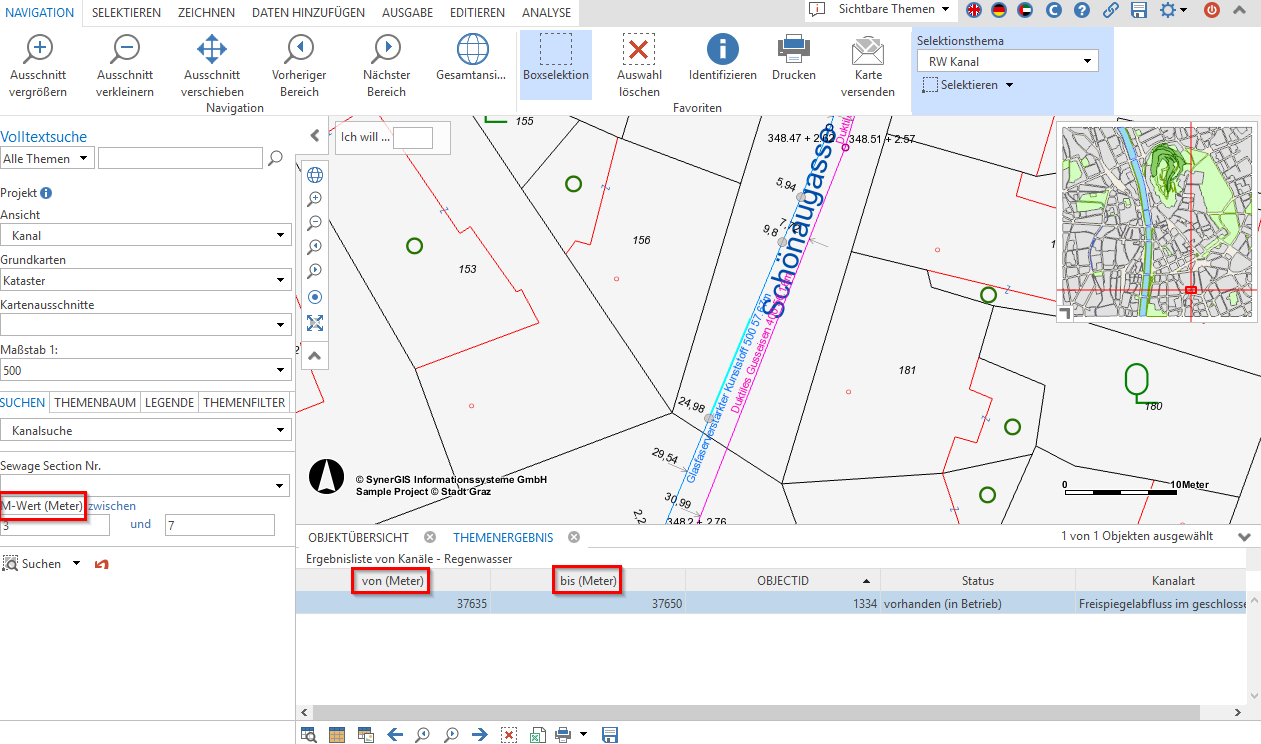This screenshot has height=744, width=1261.
Task: Switch language with German flag icon
Action: pos(998,10)
